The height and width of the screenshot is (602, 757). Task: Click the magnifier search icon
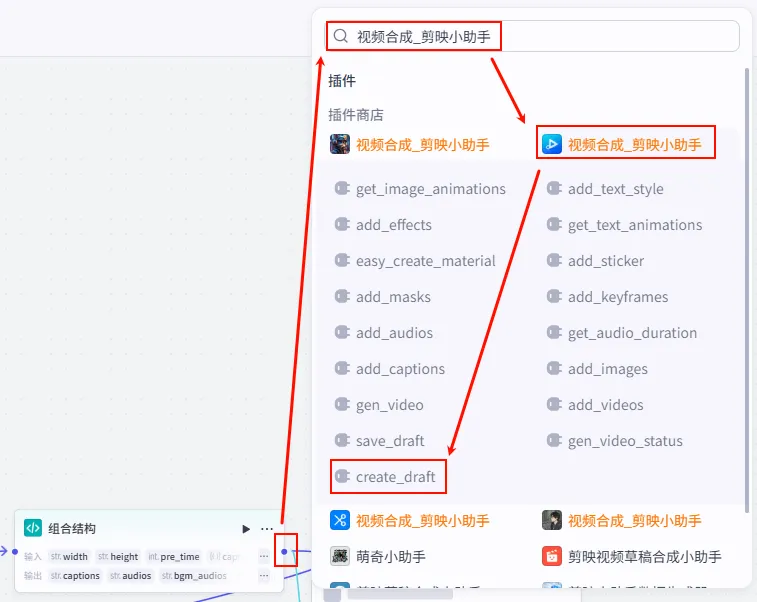tap(340, 36)
